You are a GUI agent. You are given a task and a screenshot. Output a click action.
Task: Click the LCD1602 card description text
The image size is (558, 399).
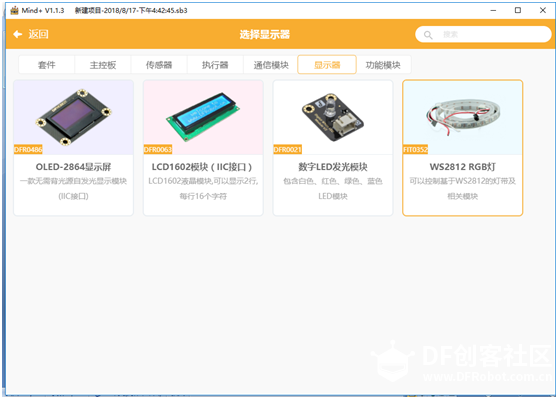point(203,189)
